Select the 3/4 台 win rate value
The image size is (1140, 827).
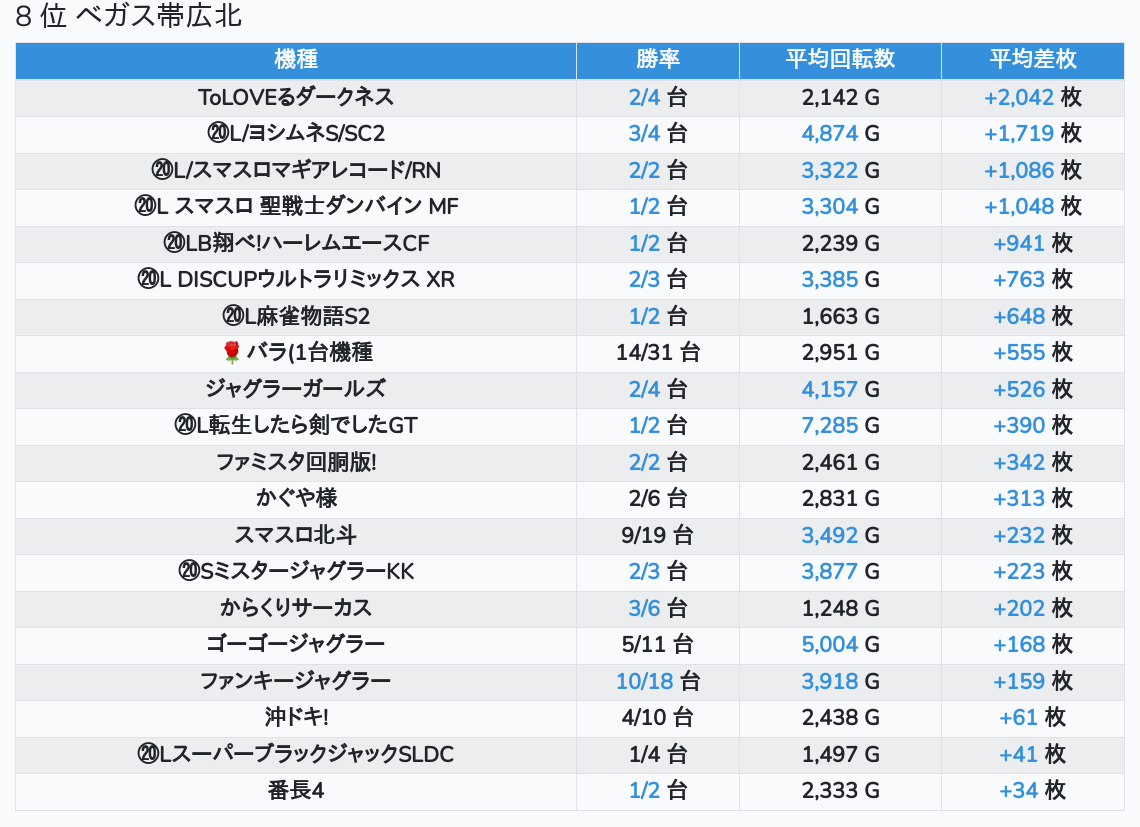[x=658, y=134]
